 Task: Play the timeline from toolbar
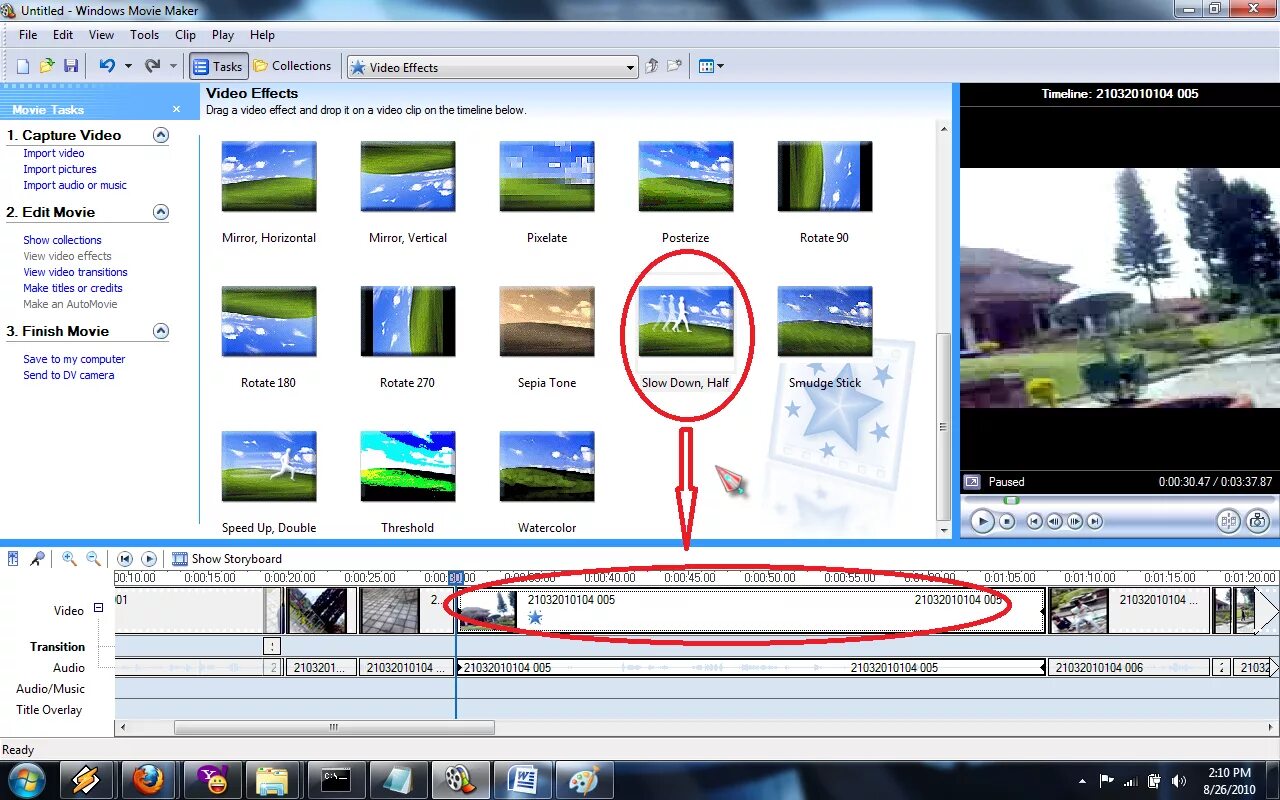pyautogui.click(x=149, y=559)
